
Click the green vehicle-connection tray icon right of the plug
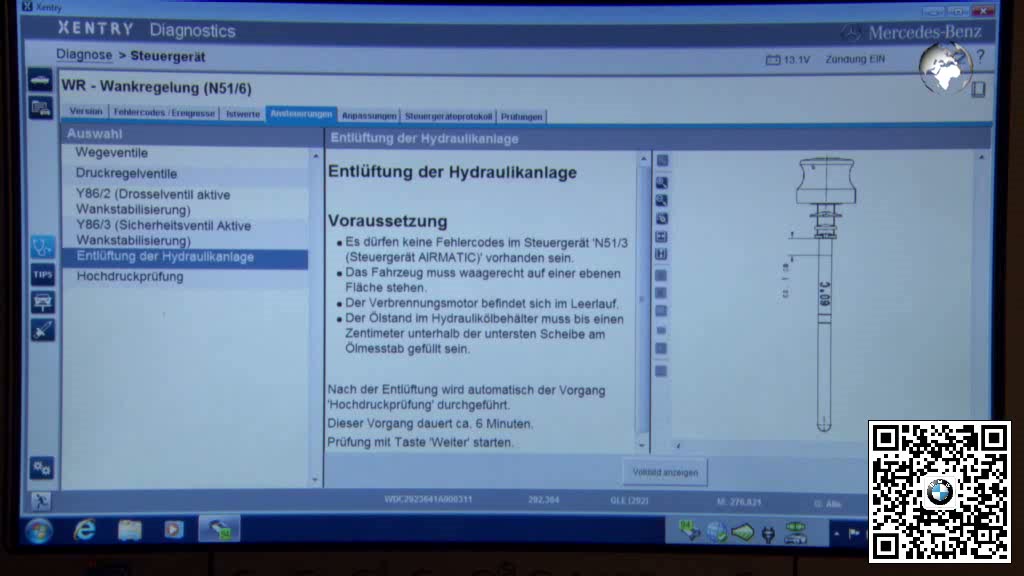pyautogui.click(x=795, y=533)
